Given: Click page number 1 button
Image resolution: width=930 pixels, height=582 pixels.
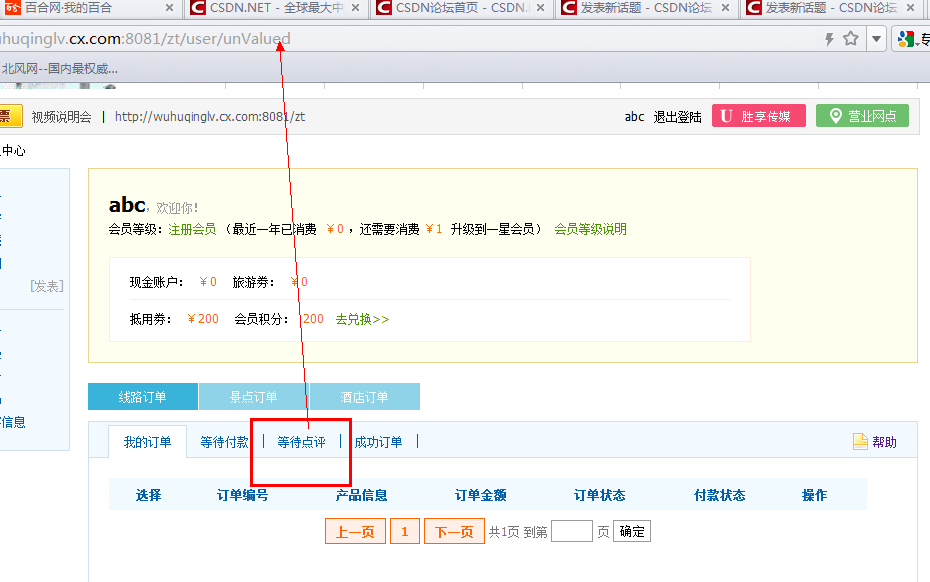Looking at the screenshot, I should tap(405, 531).
